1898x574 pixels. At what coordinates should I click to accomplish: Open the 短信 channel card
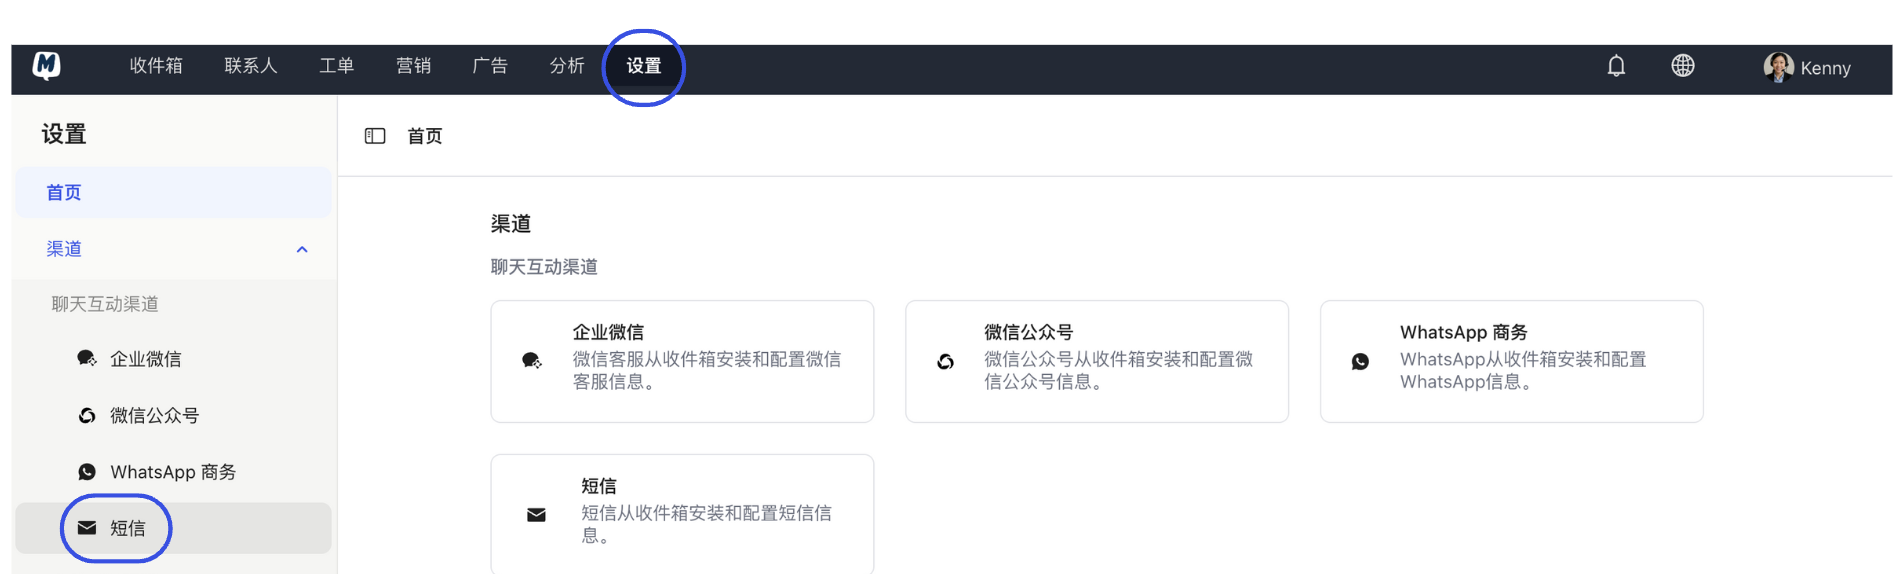pyautogui.click(x=682, y=513)
